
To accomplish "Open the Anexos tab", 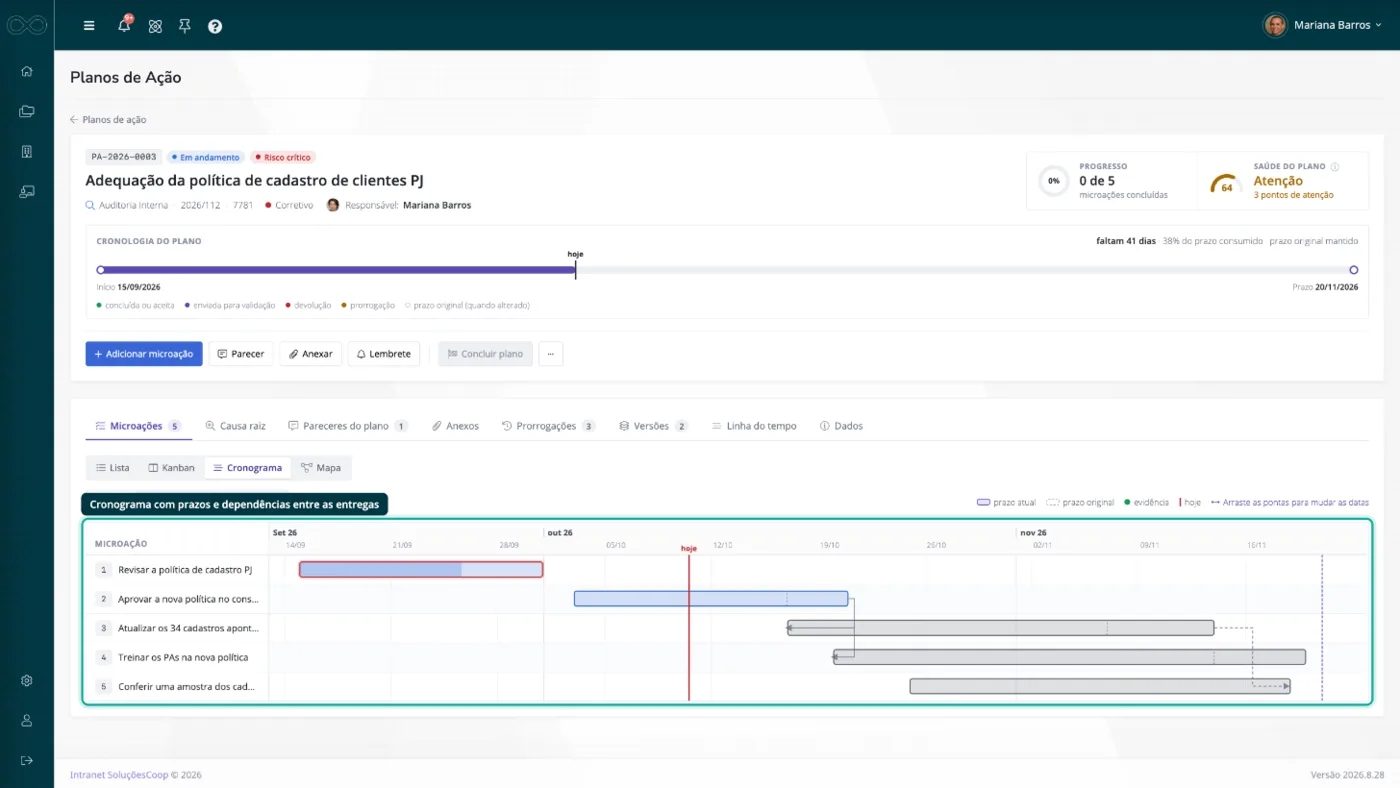I will [x=455, y=426].
